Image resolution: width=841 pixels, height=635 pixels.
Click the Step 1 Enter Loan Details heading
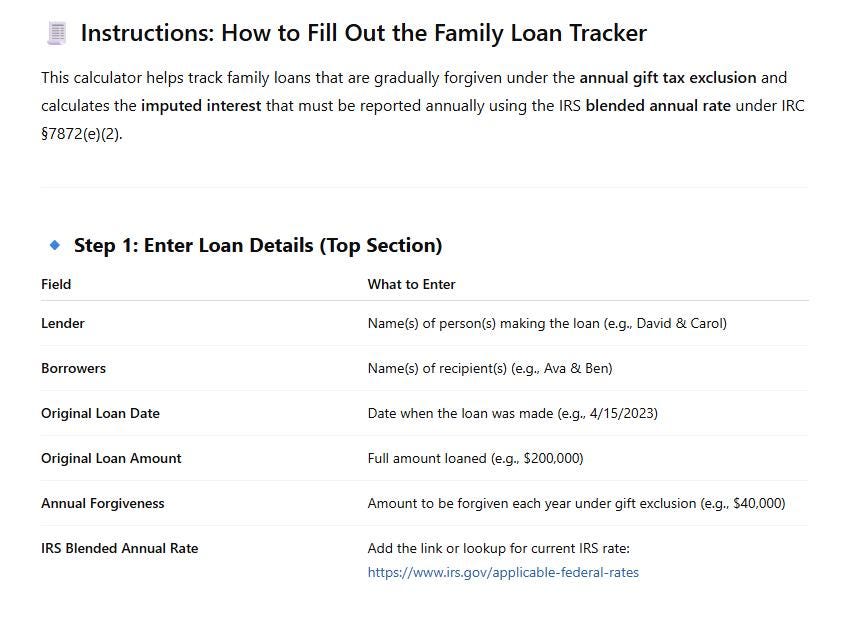coord(258,245)
